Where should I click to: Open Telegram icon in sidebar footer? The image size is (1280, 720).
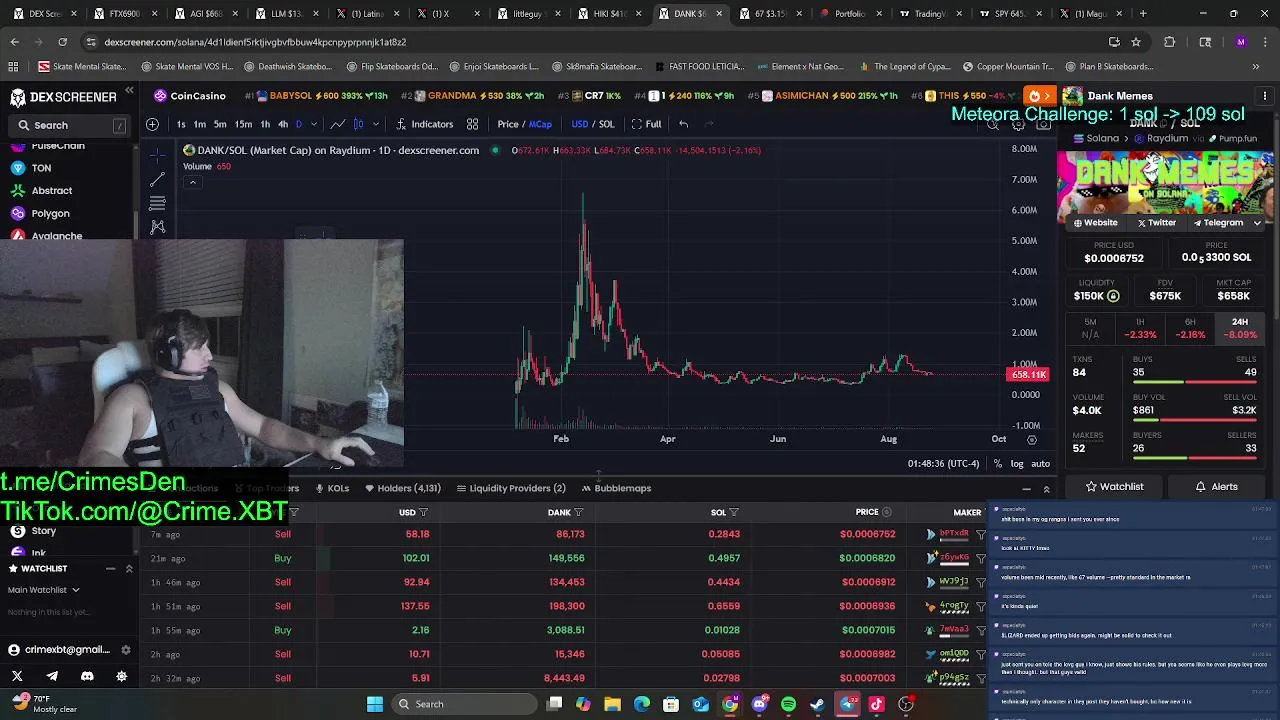click(52, 677)
